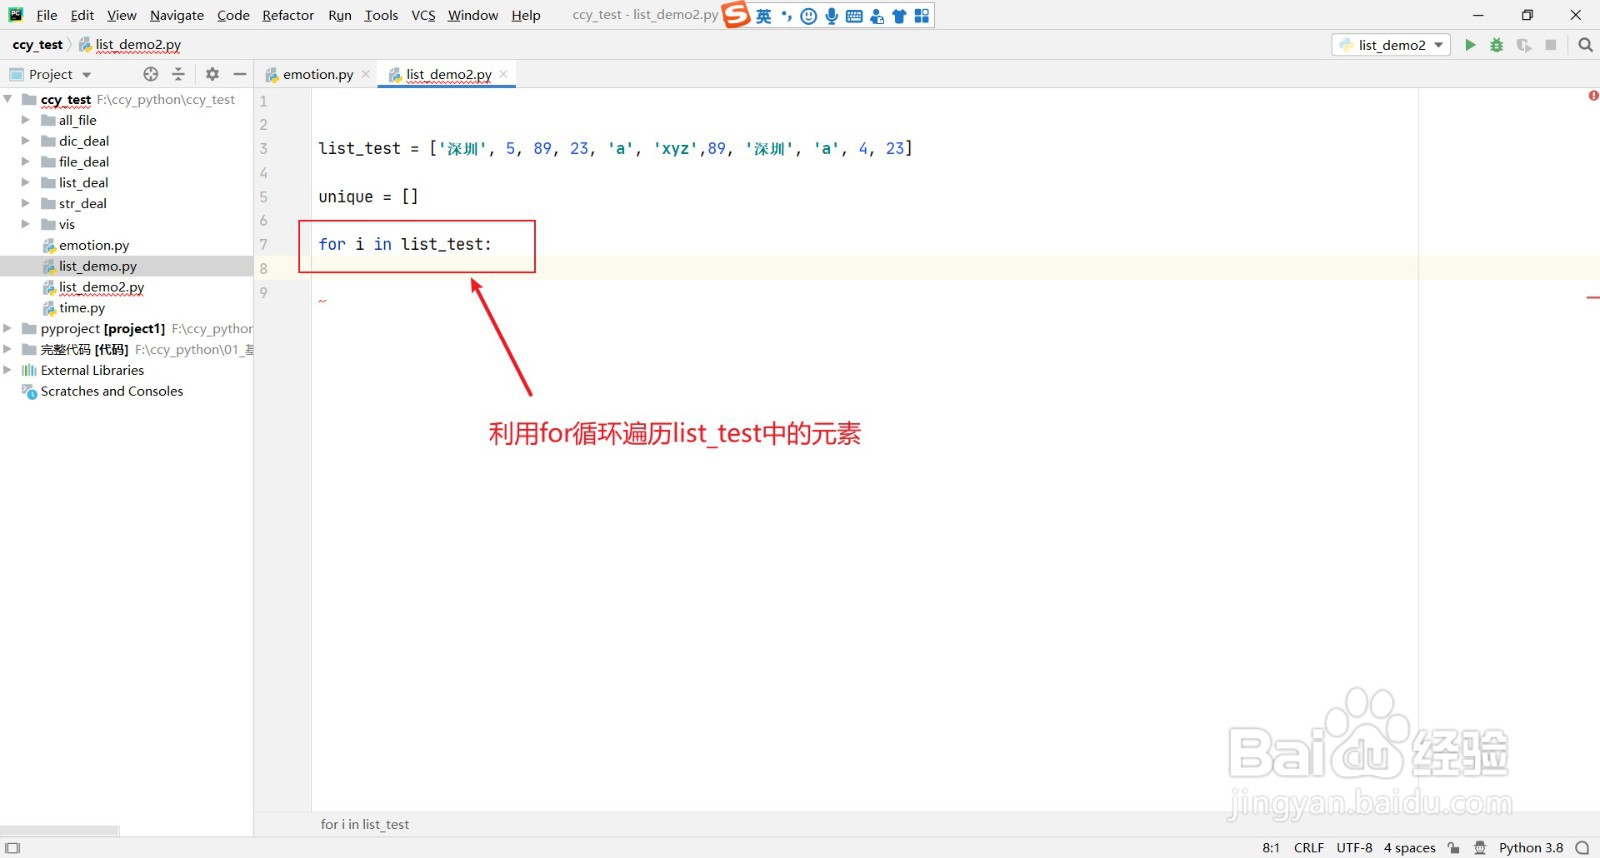
Task: Expand the dic_deal folder
Action: (x=26, y=141)
